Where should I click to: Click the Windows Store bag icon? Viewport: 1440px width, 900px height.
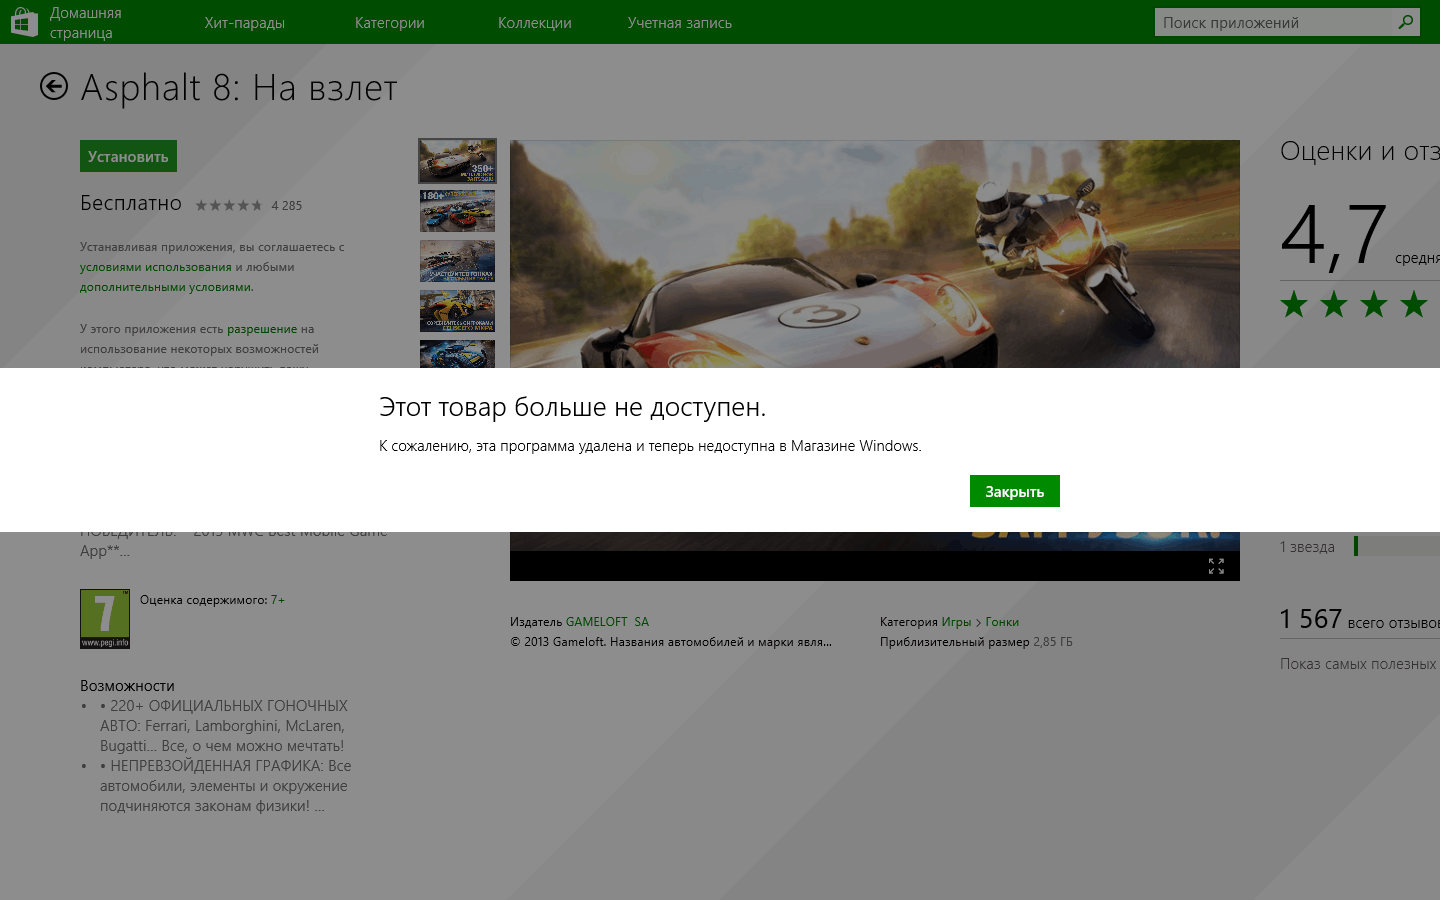point(24,22)
